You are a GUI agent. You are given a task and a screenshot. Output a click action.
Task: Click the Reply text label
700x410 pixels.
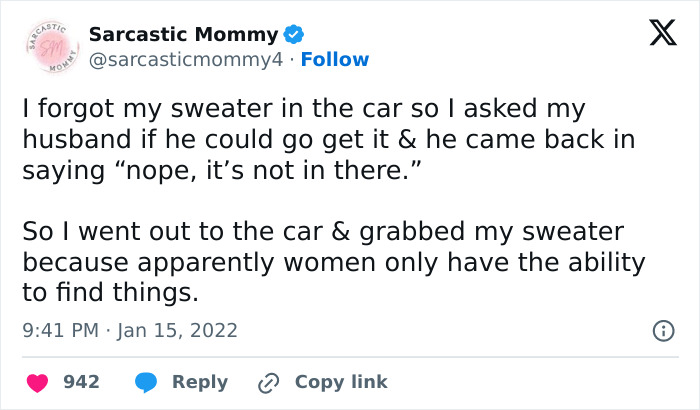click(200, 382)
